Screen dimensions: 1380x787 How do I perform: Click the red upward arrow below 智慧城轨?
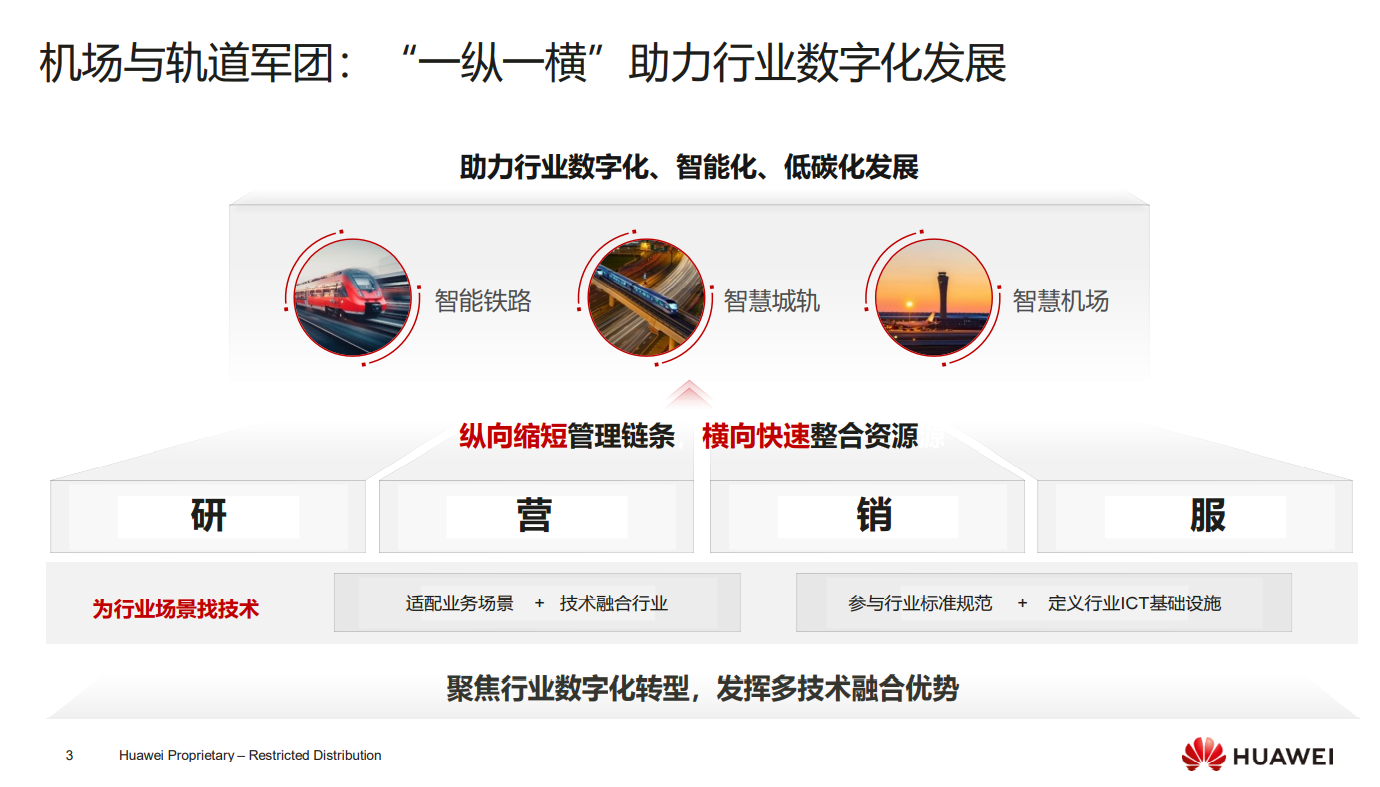[688, 395]
